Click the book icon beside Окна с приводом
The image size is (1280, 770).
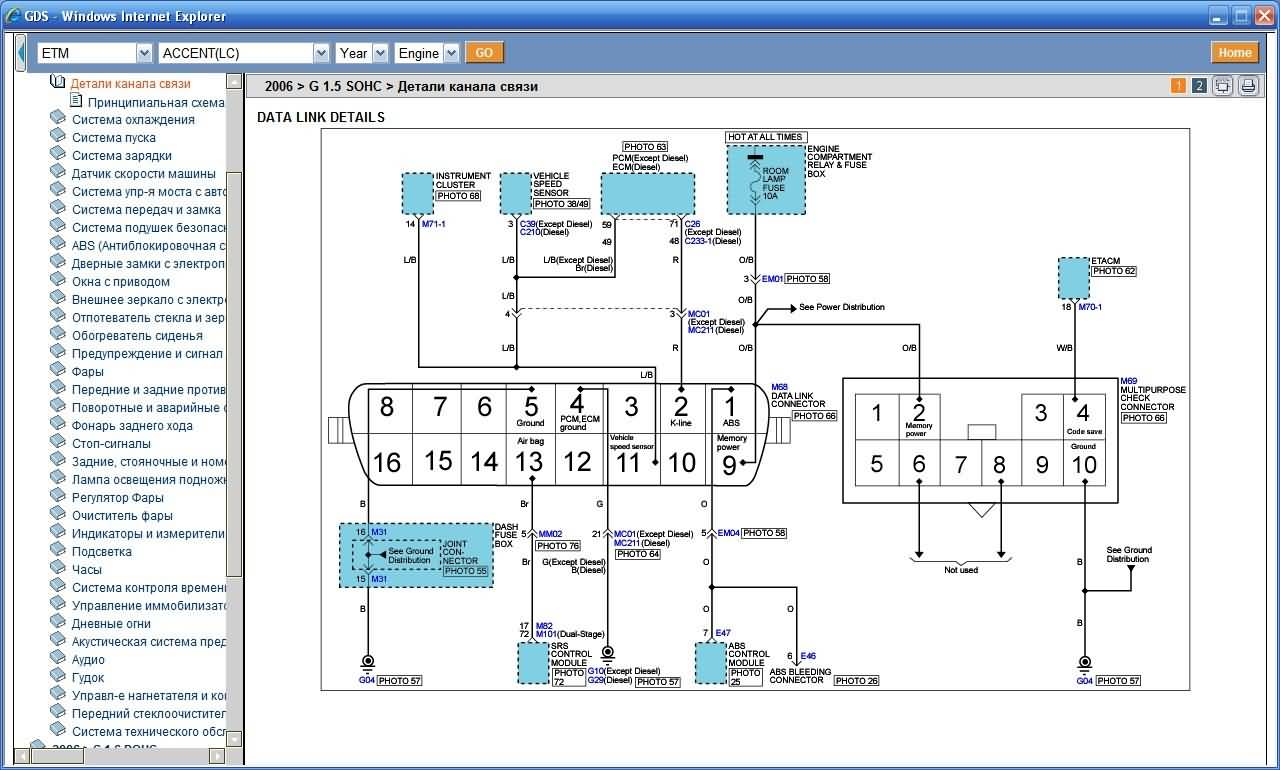coord(58,281)
